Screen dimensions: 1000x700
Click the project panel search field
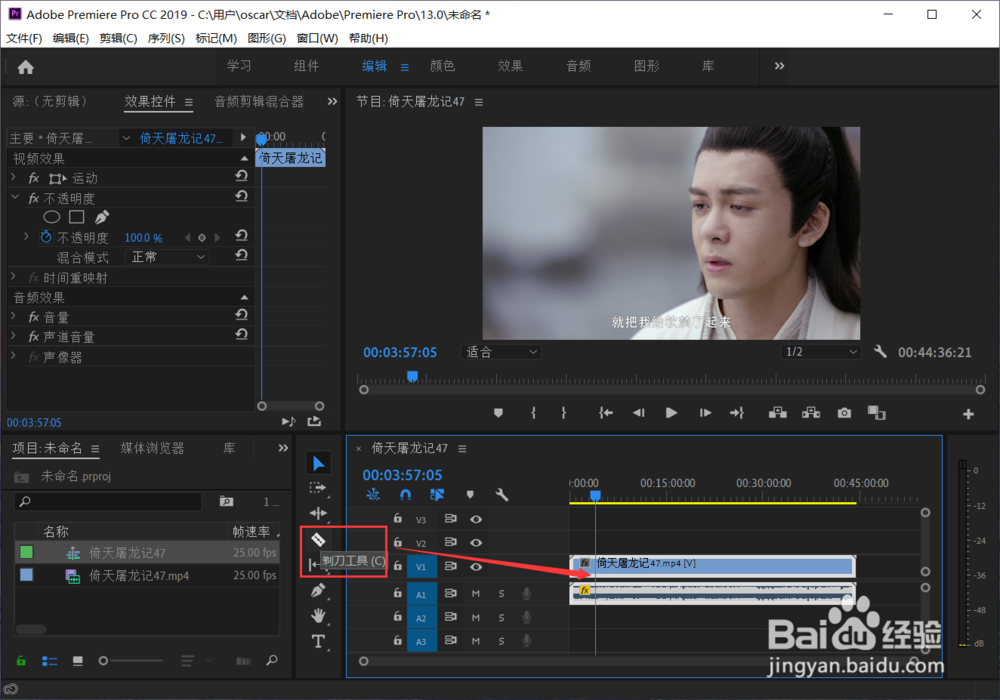pyautogui.click(x=108, y=502)
